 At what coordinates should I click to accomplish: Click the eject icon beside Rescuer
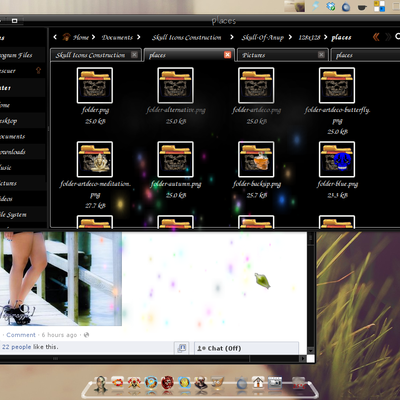38,70
